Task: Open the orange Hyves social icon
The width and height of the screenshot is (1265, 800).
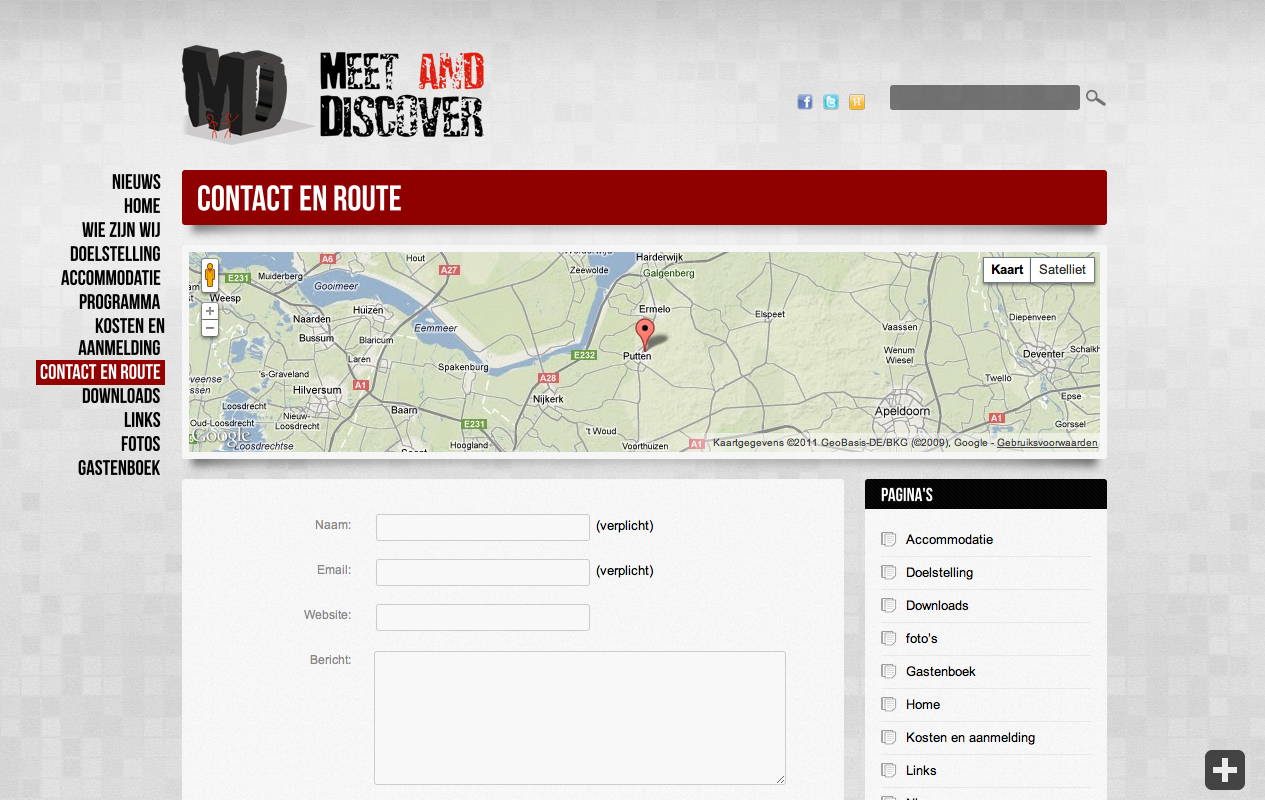Action: tap(857, 102)
